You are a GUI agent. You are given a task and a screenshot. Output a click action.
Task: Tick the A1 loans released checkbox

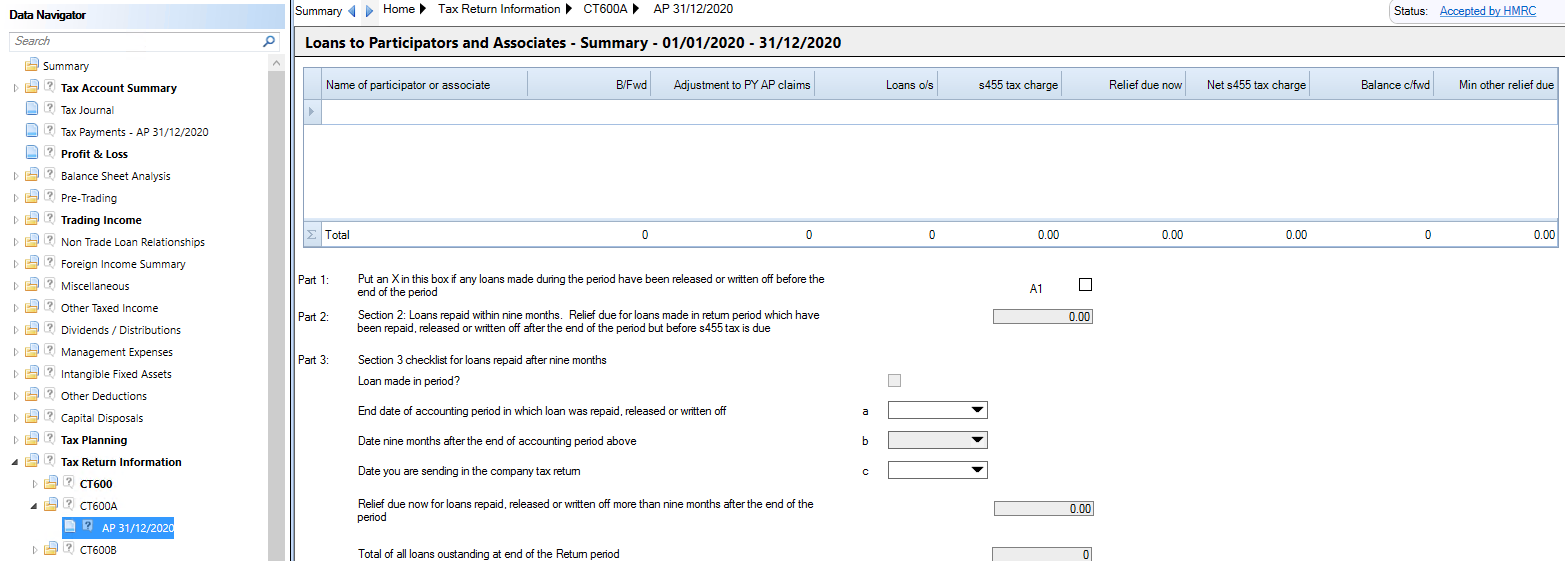pyautogui.click(x=1086, y=285)
